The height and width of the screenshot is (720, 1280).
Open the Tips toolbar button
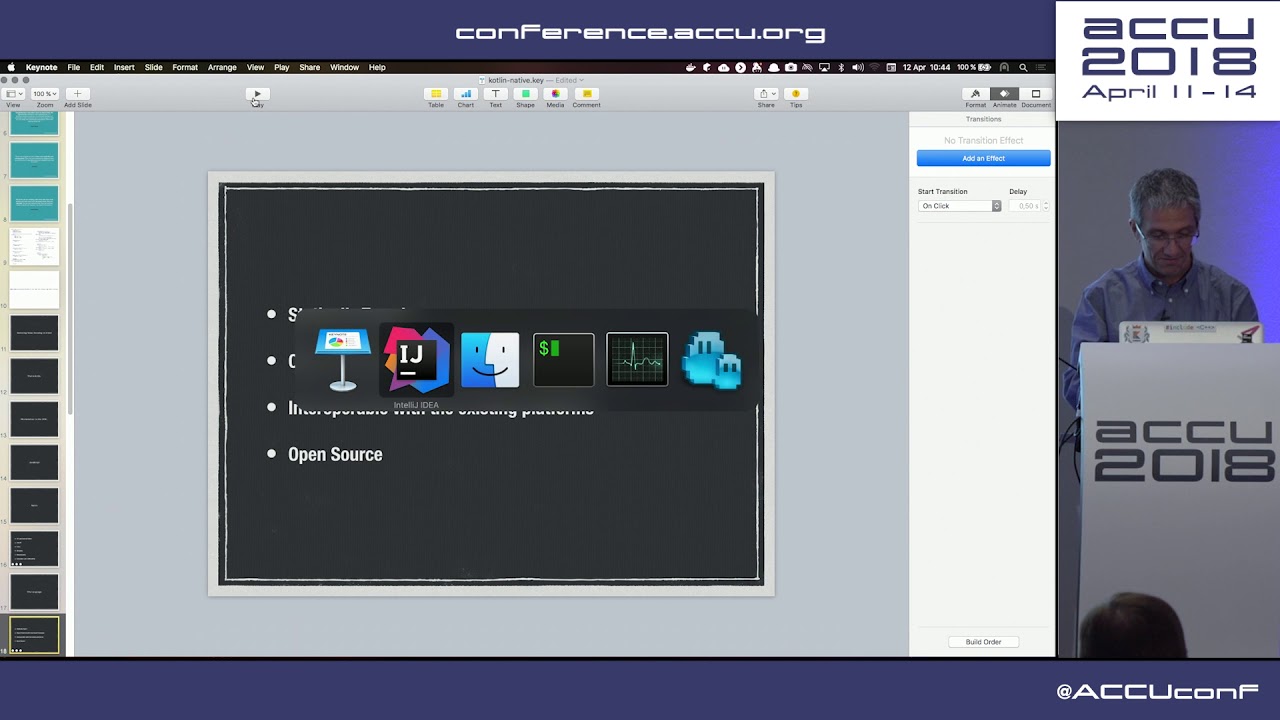796,94
